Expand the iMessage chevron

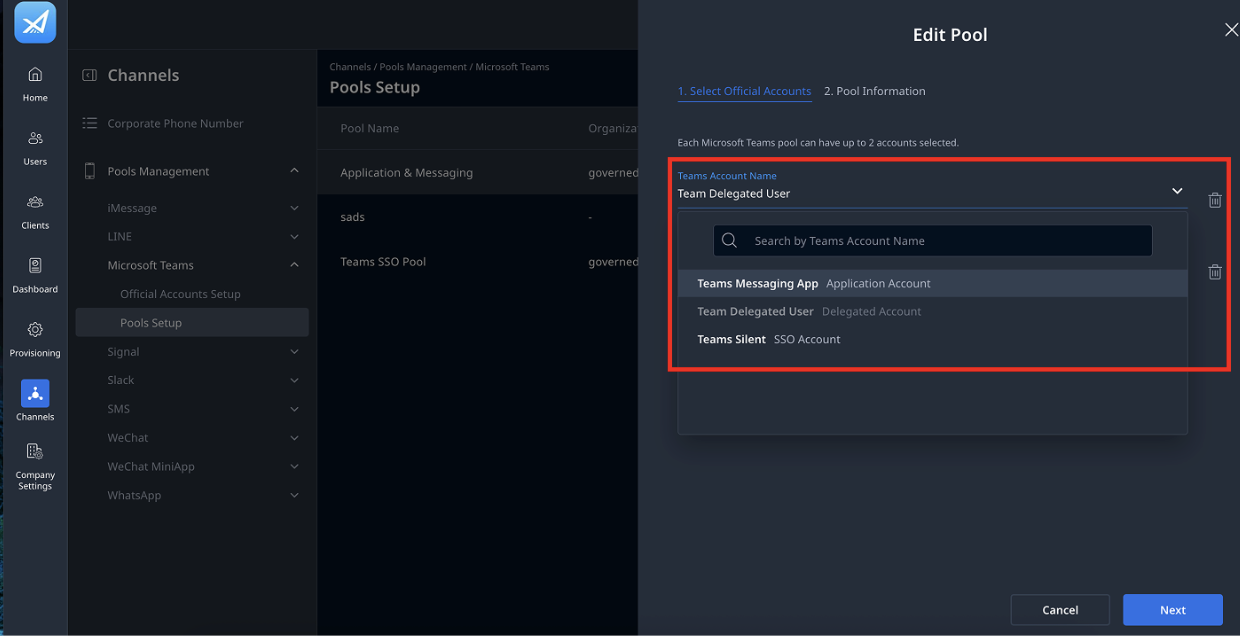pyautogui.click(x=294, y=208)
